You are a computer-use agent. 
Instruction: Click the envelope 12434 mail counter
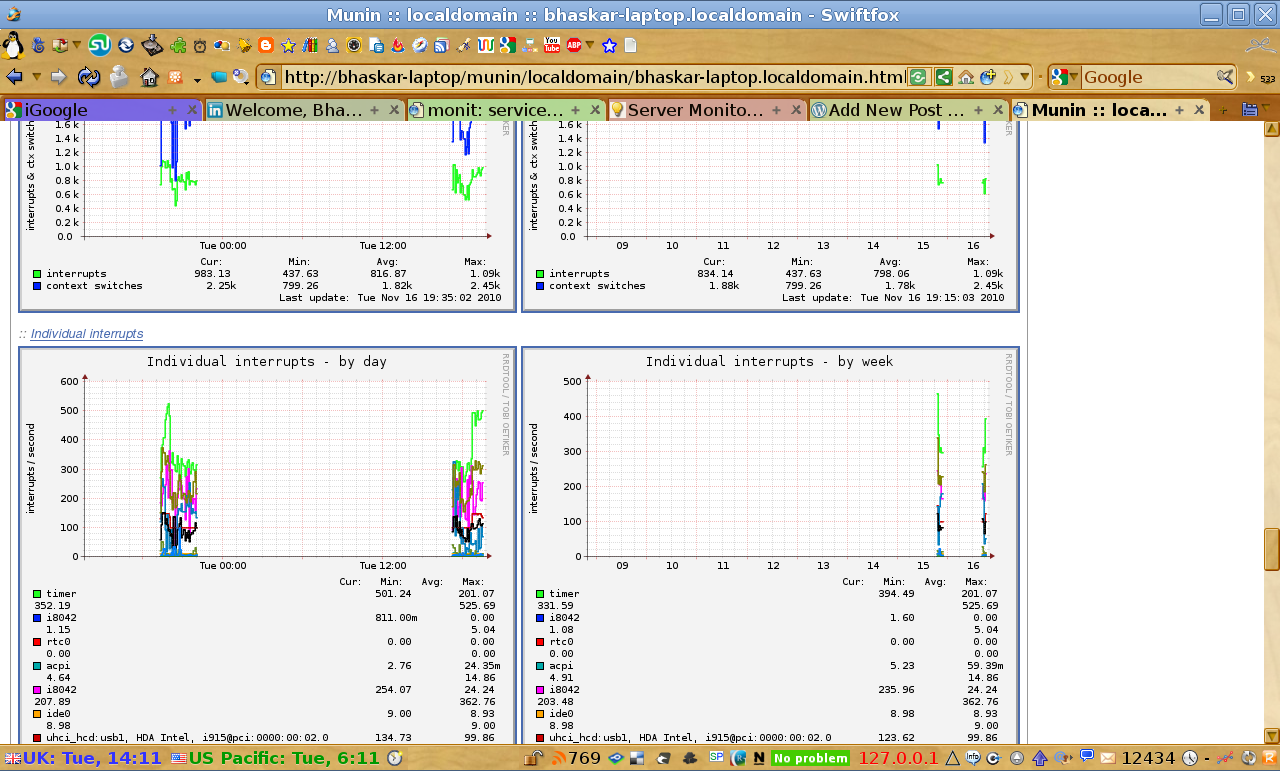[1139, 758]
